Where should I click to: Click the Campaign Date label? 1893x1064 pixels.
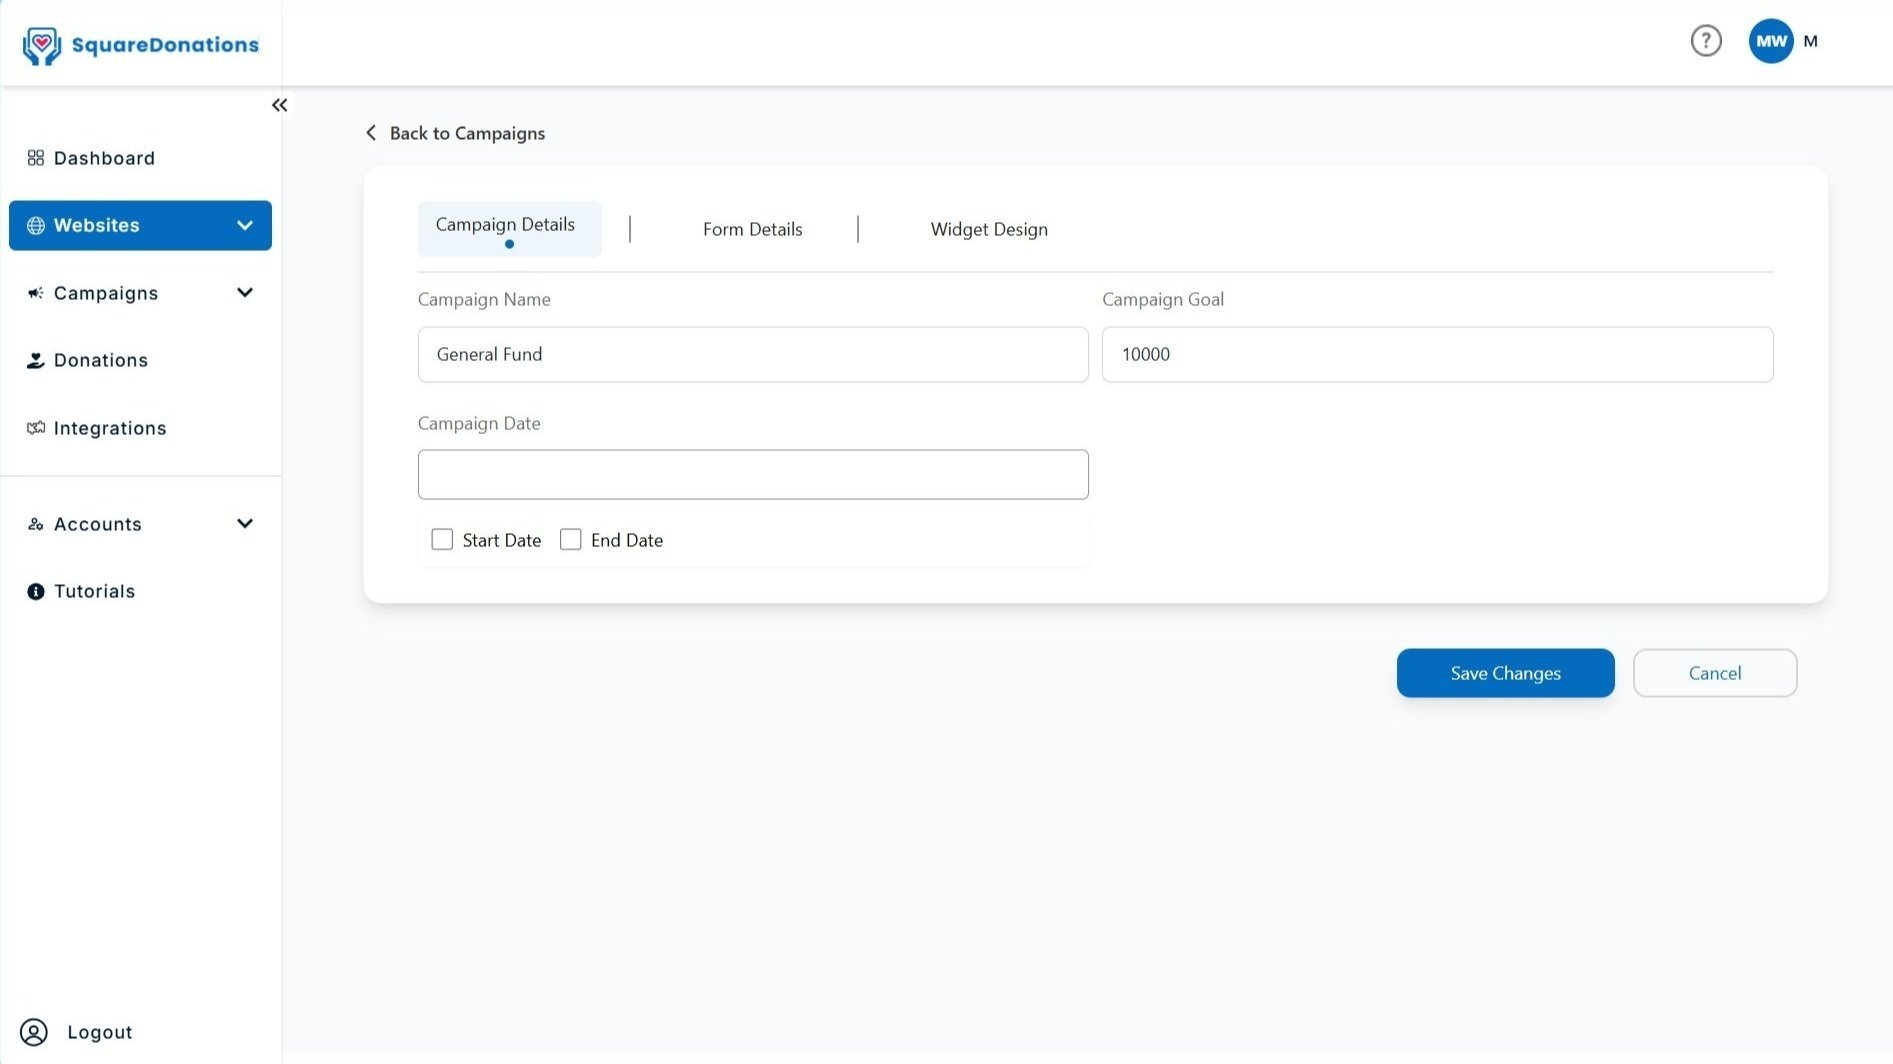tap(479, 424)
